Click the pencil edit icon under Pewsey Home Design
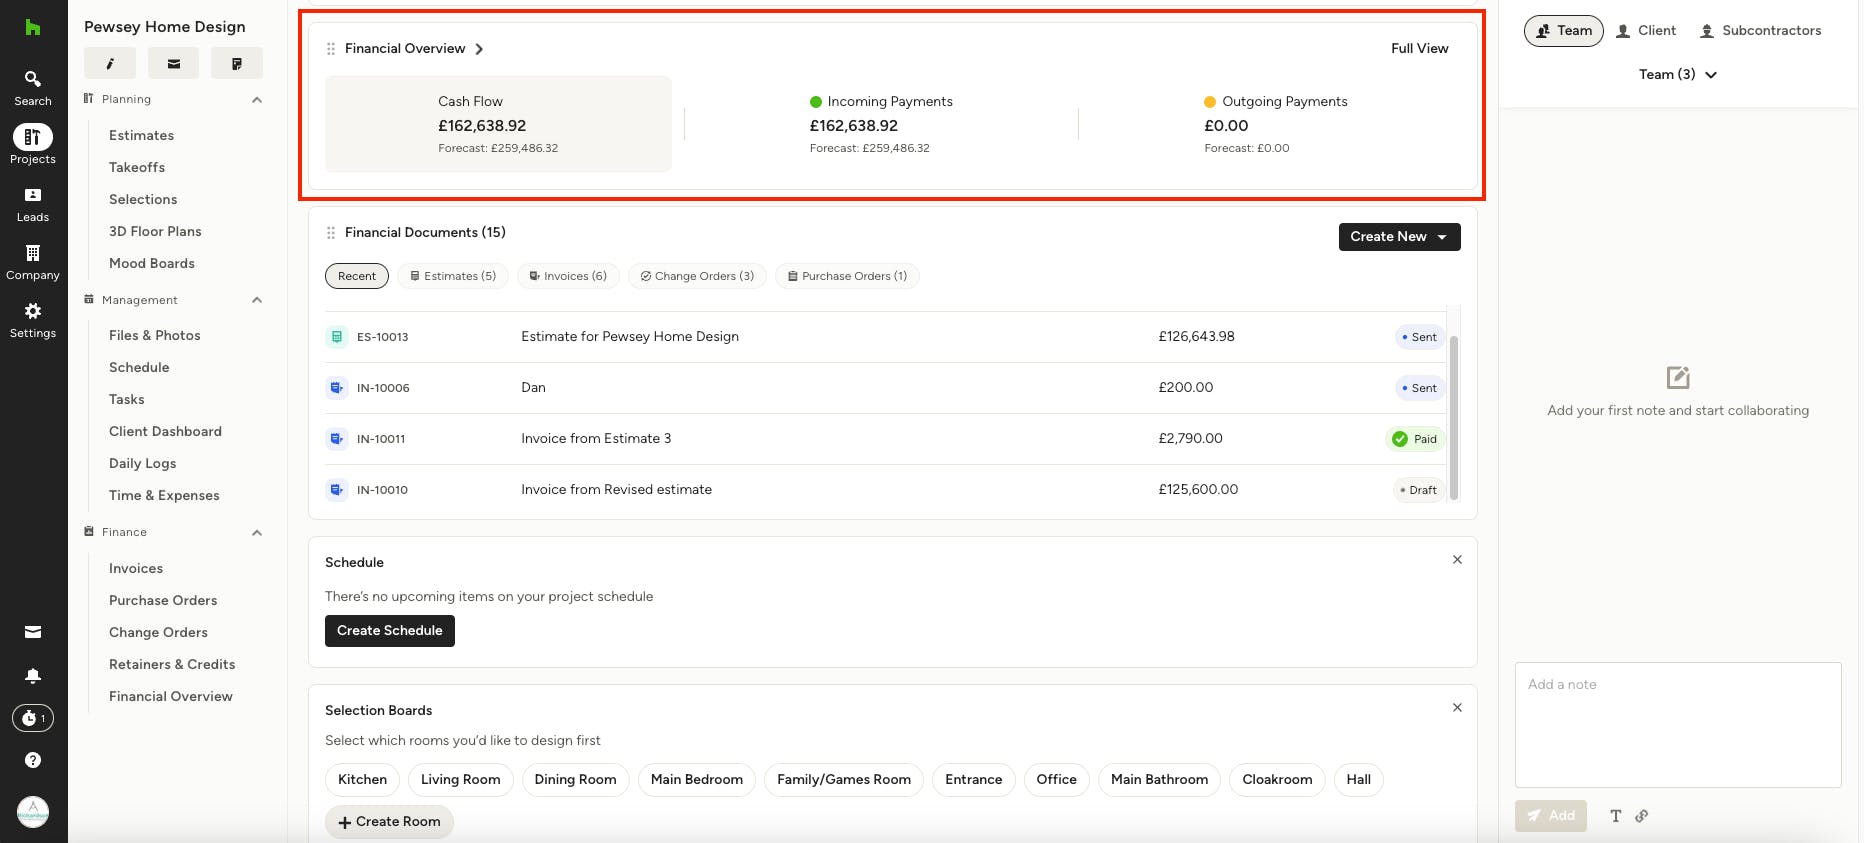The width and height of the screenshot is (1864, 843). point(110,63)
